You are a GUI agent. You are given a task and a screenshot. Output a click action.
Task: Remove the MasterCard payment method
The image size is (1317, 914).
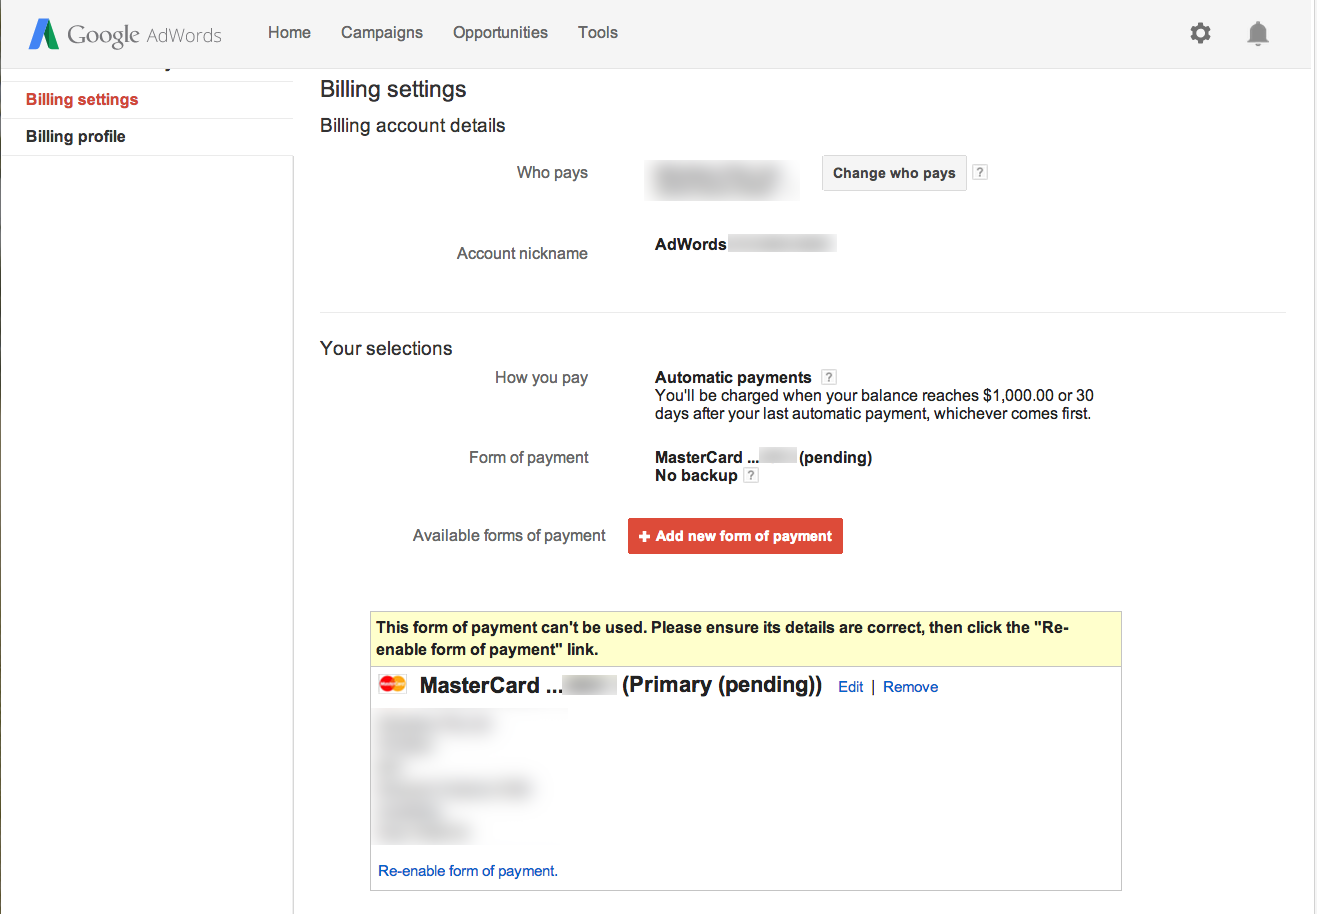[x=910, y=687]
